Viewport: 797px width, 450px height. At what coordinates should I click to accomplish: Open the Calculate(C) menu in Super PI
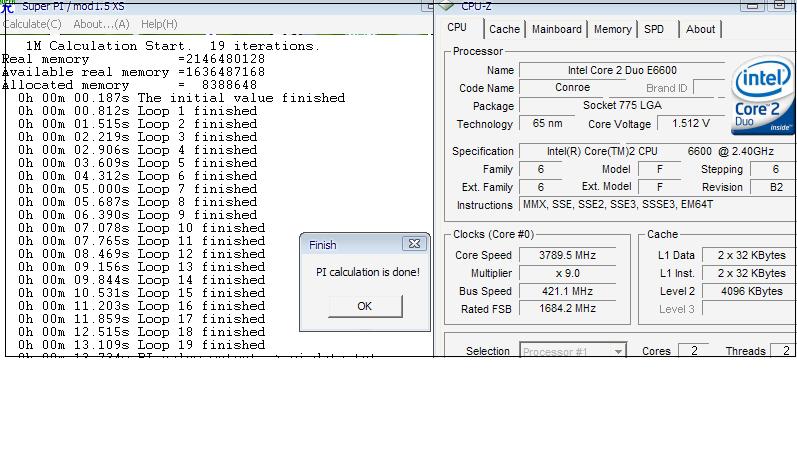click(32, 24)
